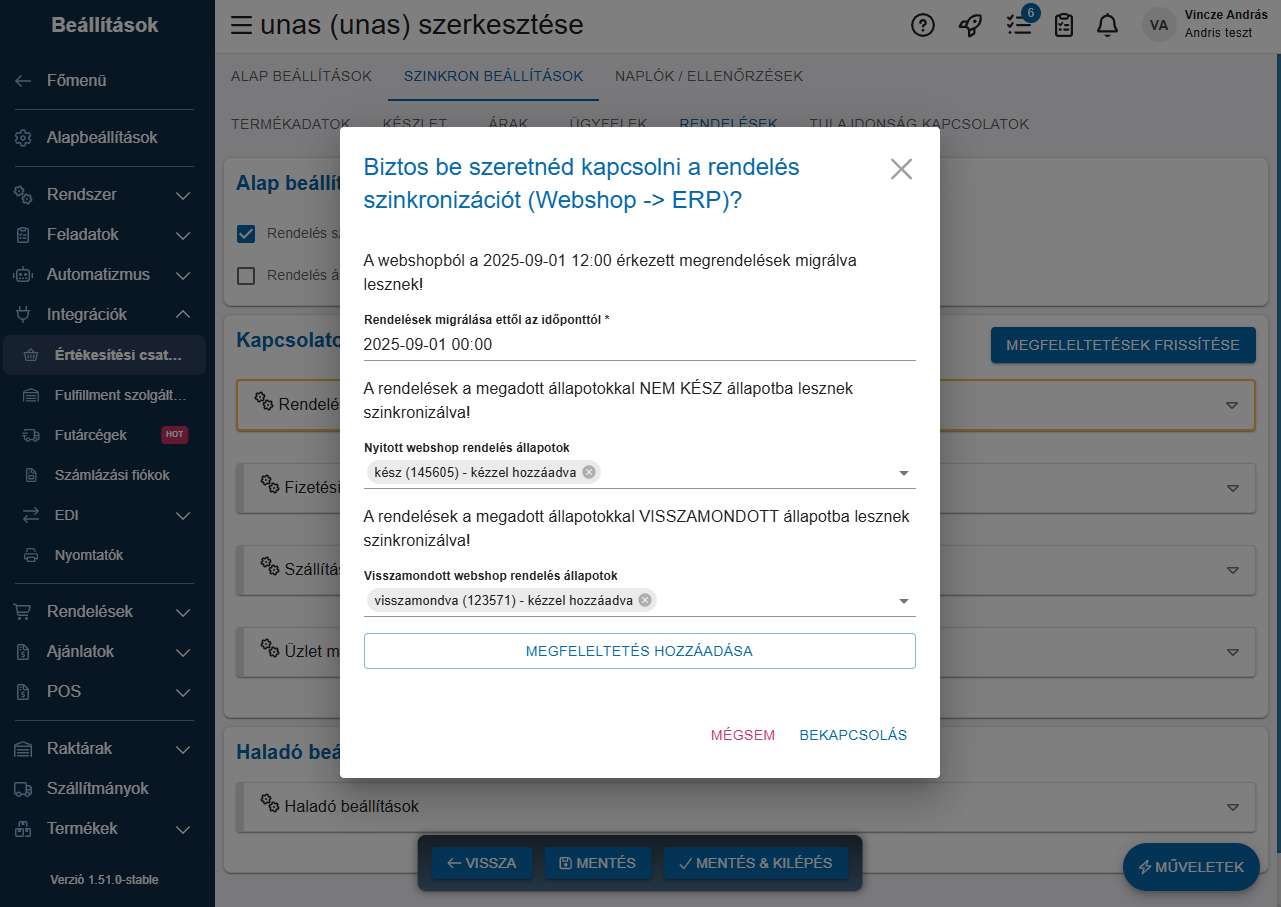This screenshot has height=907, width=1281.
Task: Expand Haladó beállítások panel
Action: pyautogui.click(x=1232, y=806)
